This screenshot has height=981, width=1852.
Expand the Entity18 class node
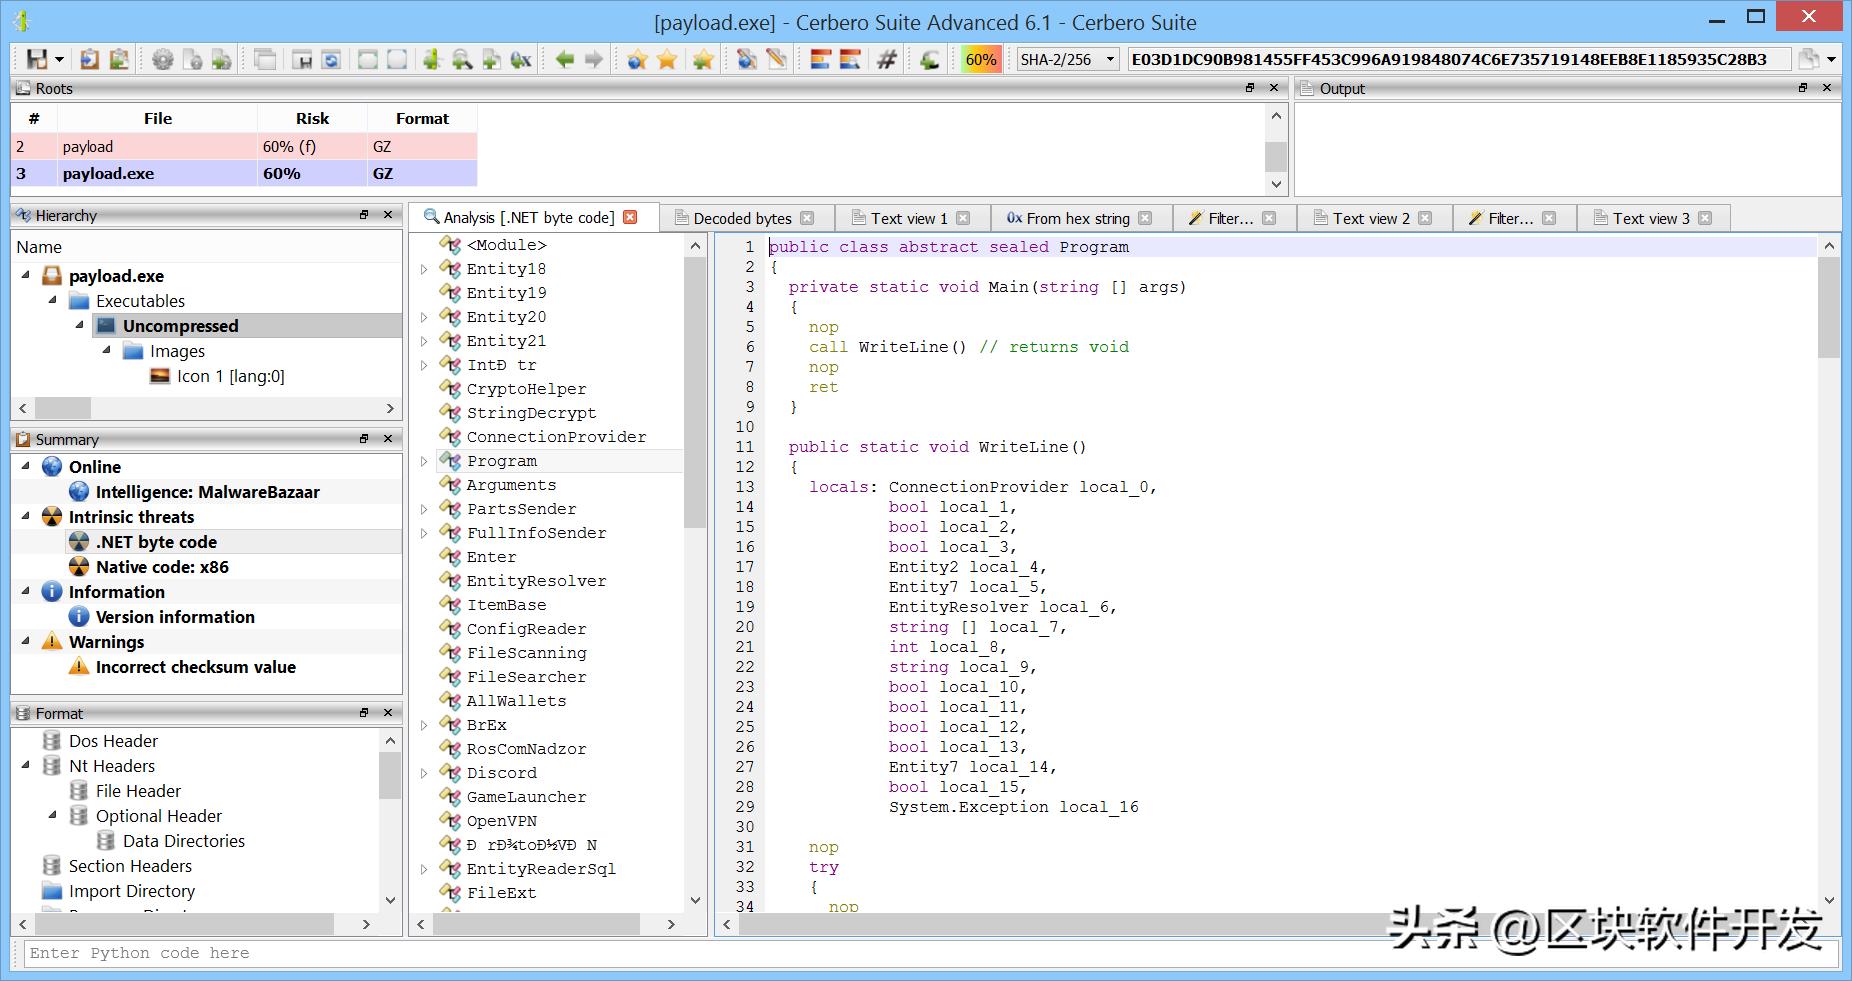424,269
